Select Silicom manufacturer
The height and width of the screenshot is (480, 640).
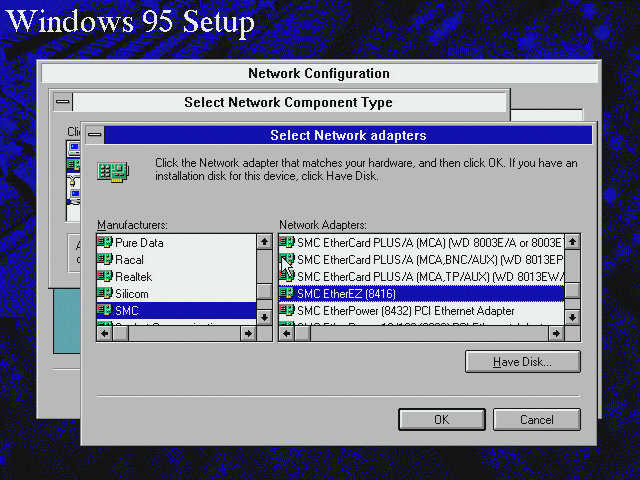tap(176, 294)
